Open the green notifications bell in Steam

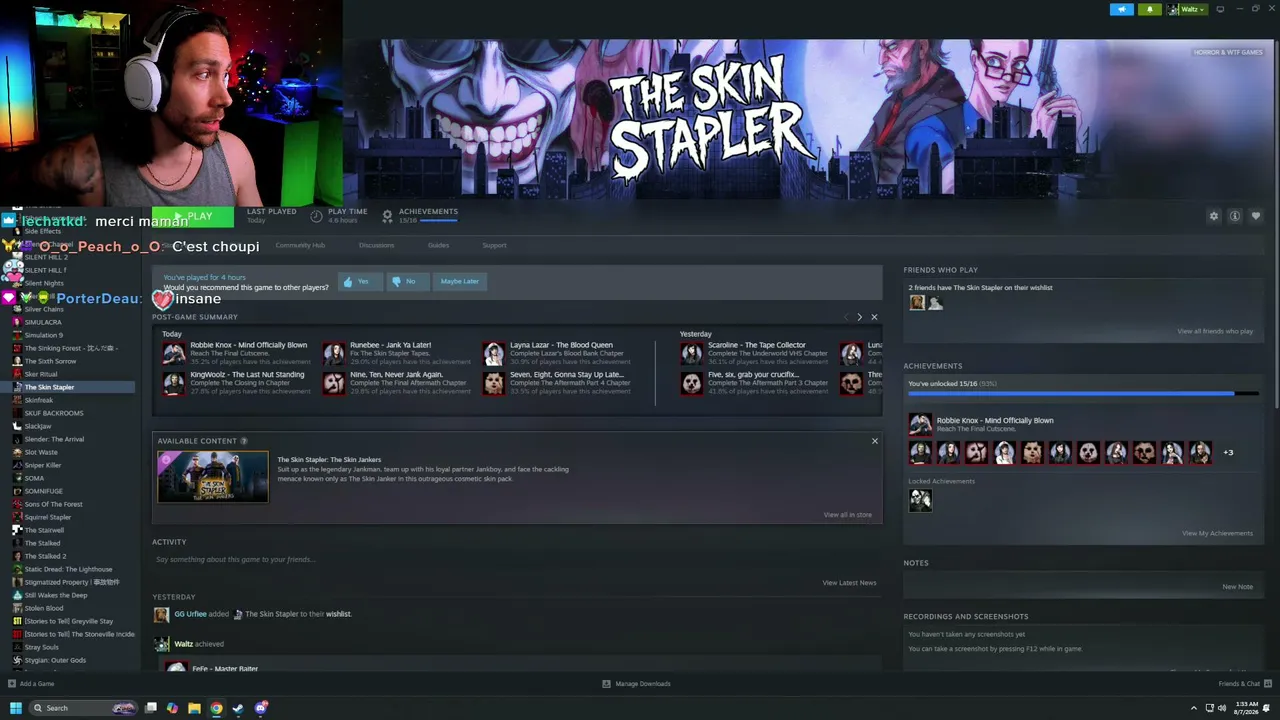click(x=1149, y=9)
